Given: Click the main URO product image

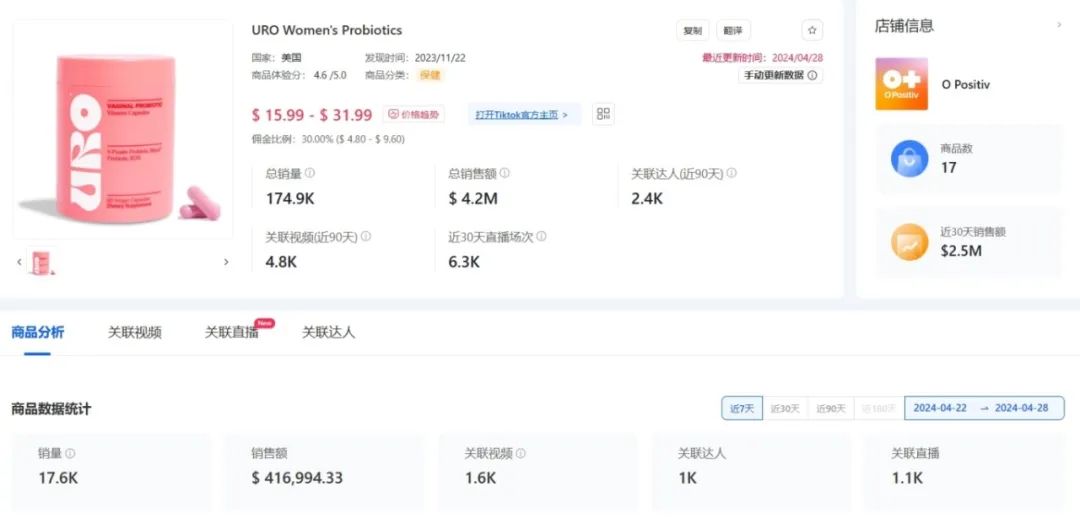Looking at the screenshot, I should pos(123,129).
